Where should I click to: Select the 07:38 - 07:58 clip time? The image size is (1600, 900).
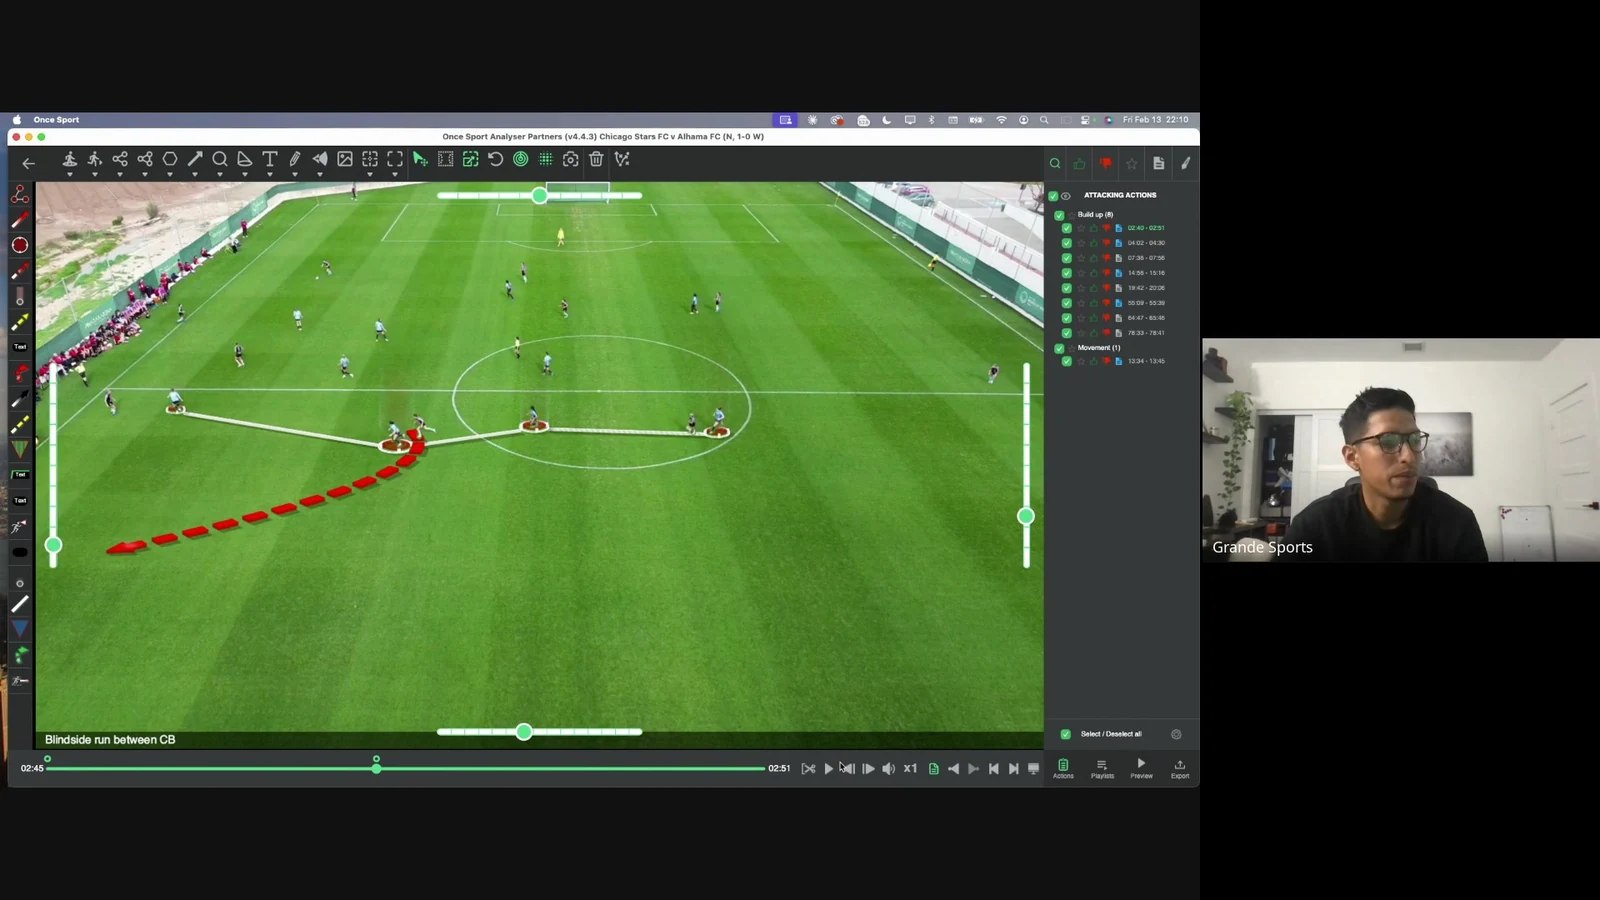1146,258
